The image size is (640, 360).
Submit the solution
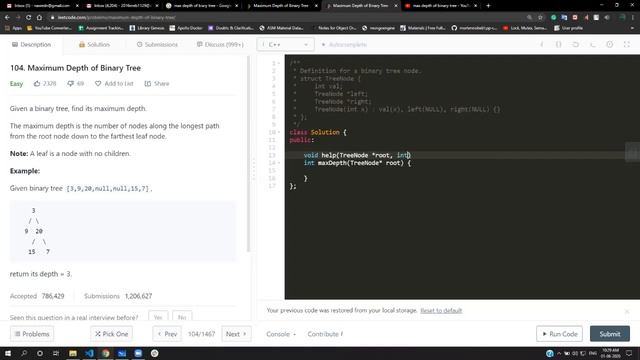click(x=610, y=334)
